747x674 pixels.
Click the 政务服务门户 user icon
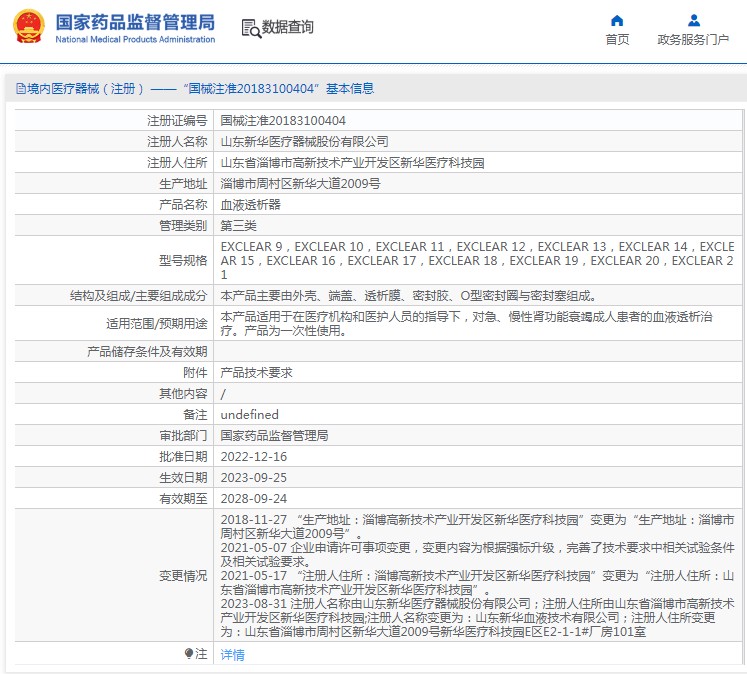[694, 20]
